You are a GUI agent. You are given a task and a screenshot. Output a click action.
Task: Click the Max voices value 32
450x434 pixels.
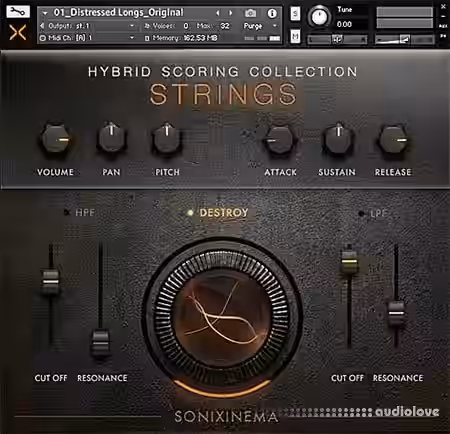[x=225, y=26]
